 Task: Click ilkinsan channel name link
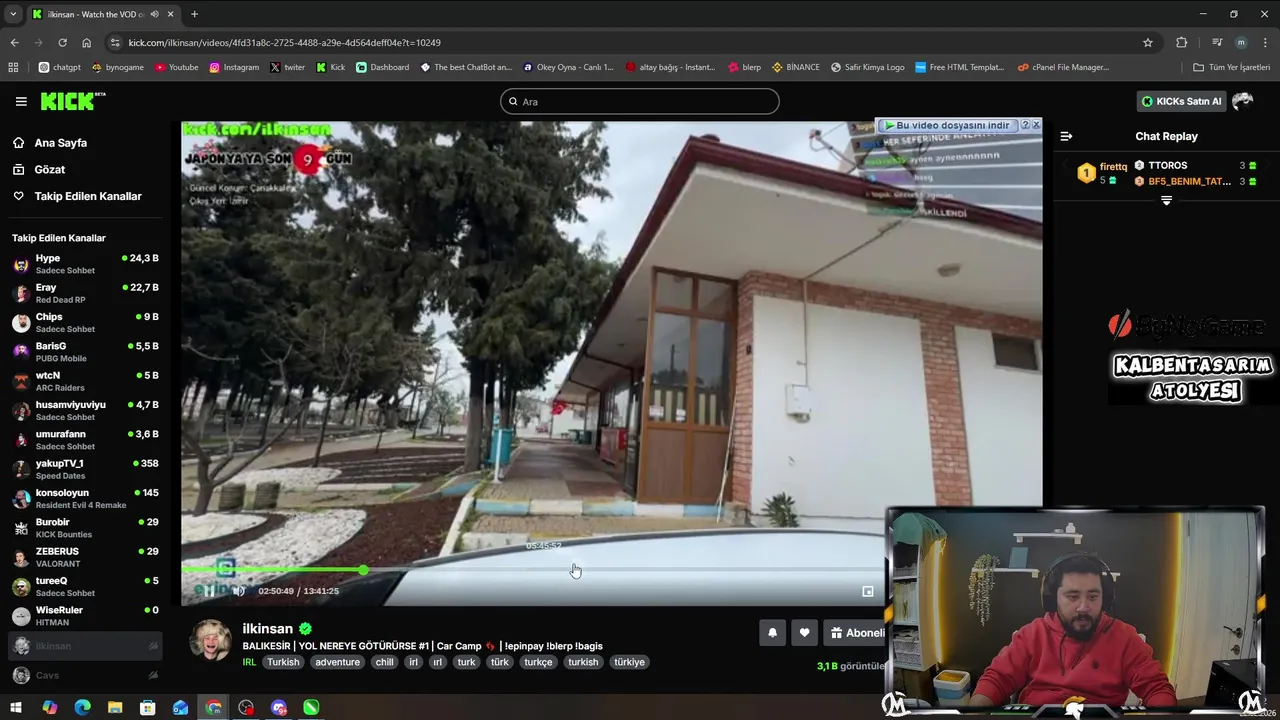pyautogui.click(x=268, y=629)
